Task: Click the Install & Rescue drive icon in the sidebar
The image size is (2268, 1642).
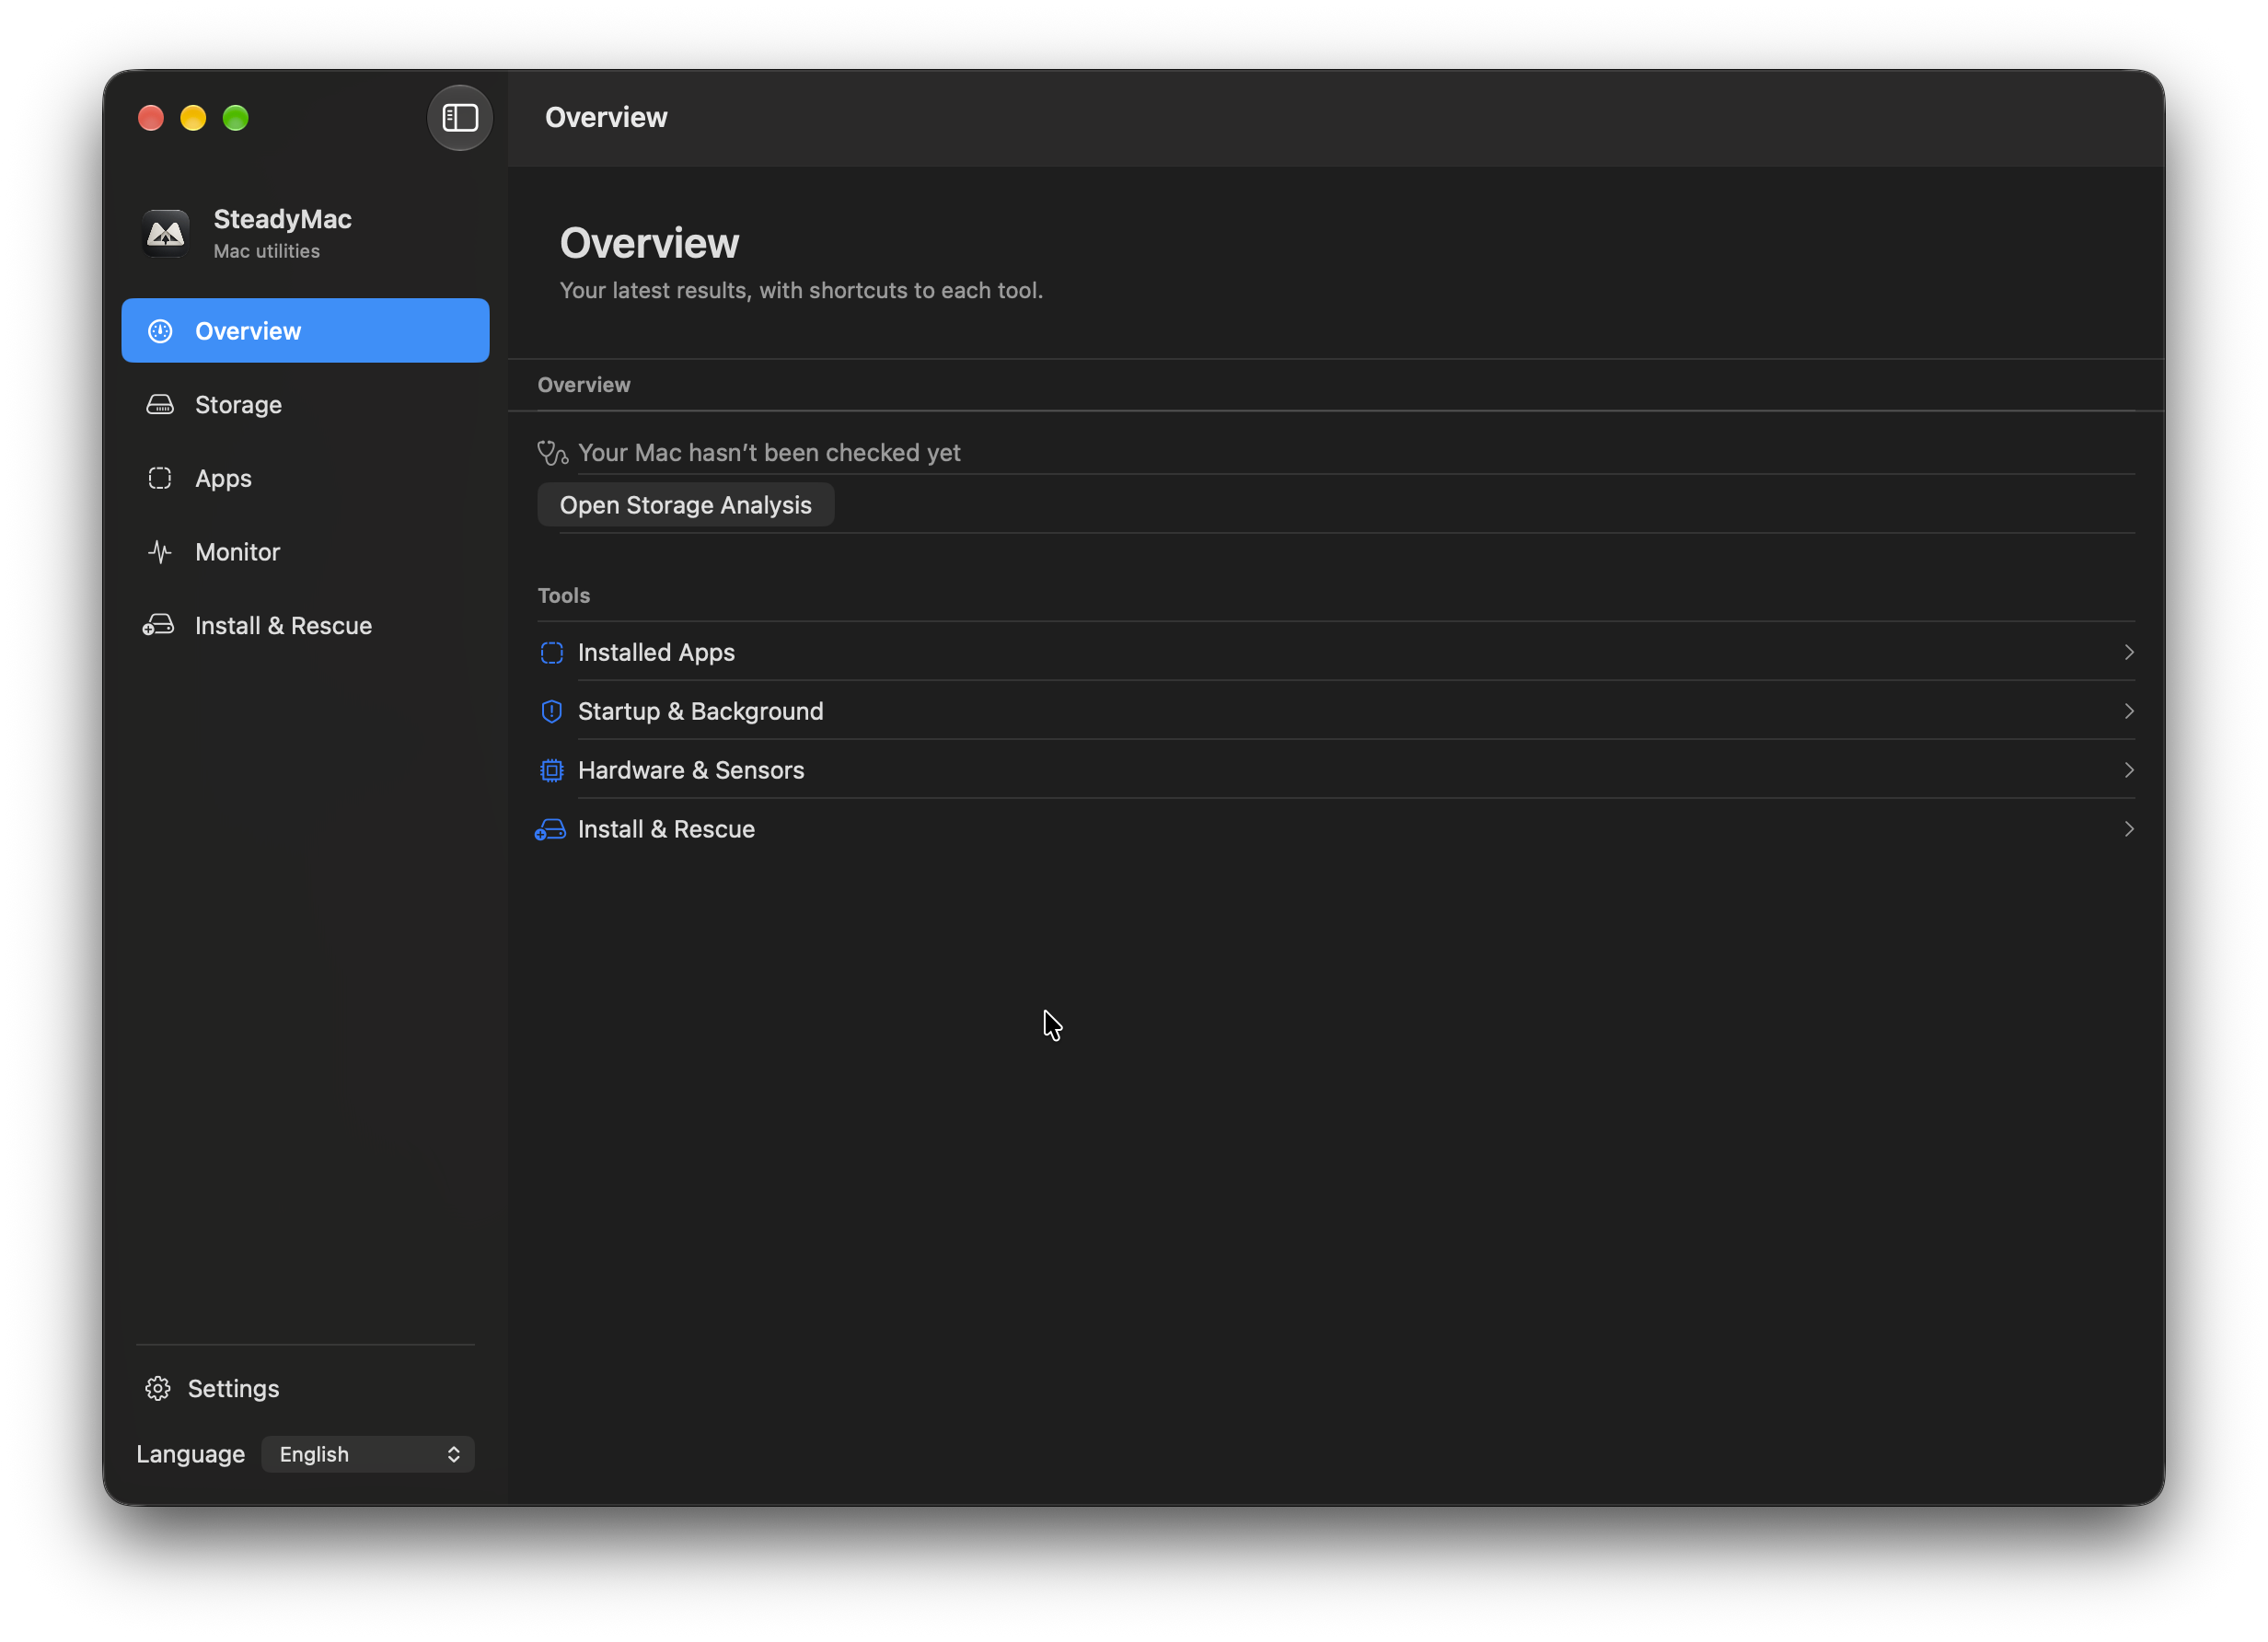Action: pos(158,626)
